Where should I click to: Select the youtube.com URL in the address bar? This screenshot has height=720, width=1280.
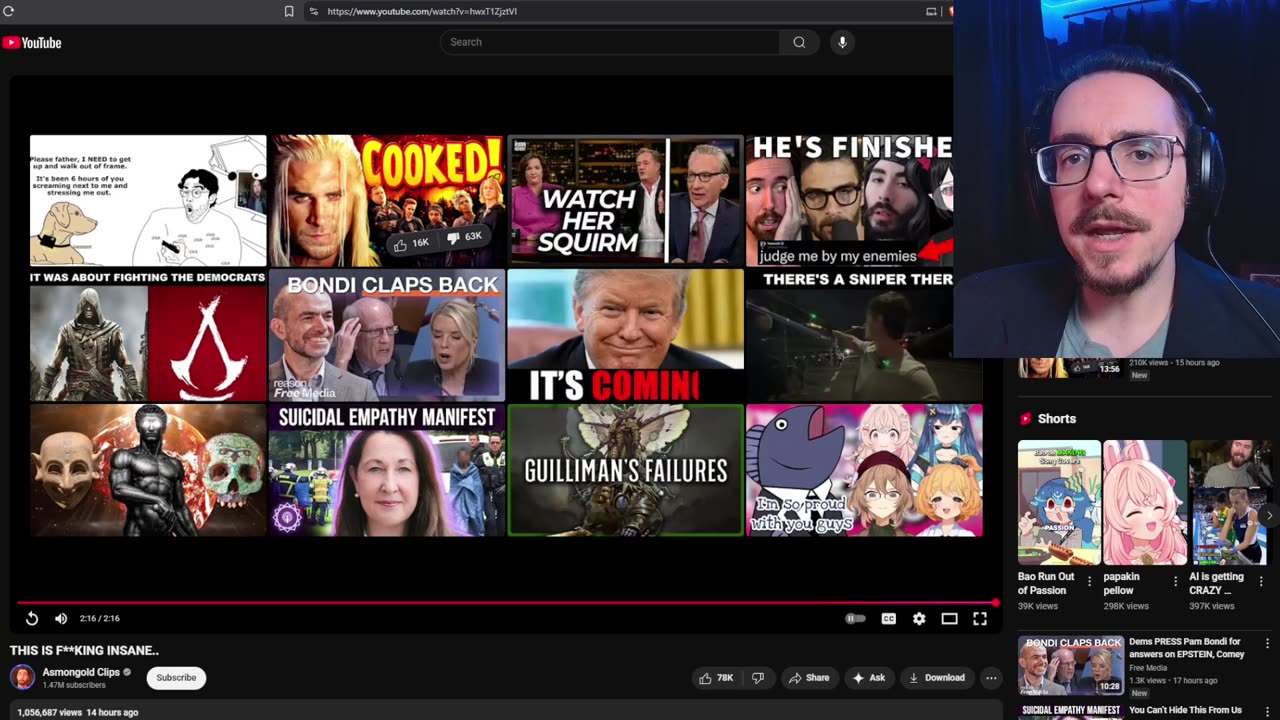422,11
